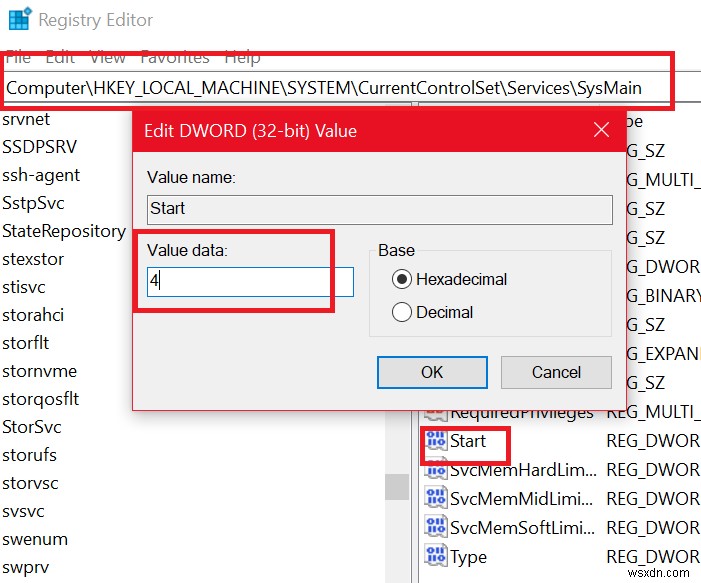This screenshot has width=701, height=583.
Task: Select the StateRepository key
Action: click(64, 231)
